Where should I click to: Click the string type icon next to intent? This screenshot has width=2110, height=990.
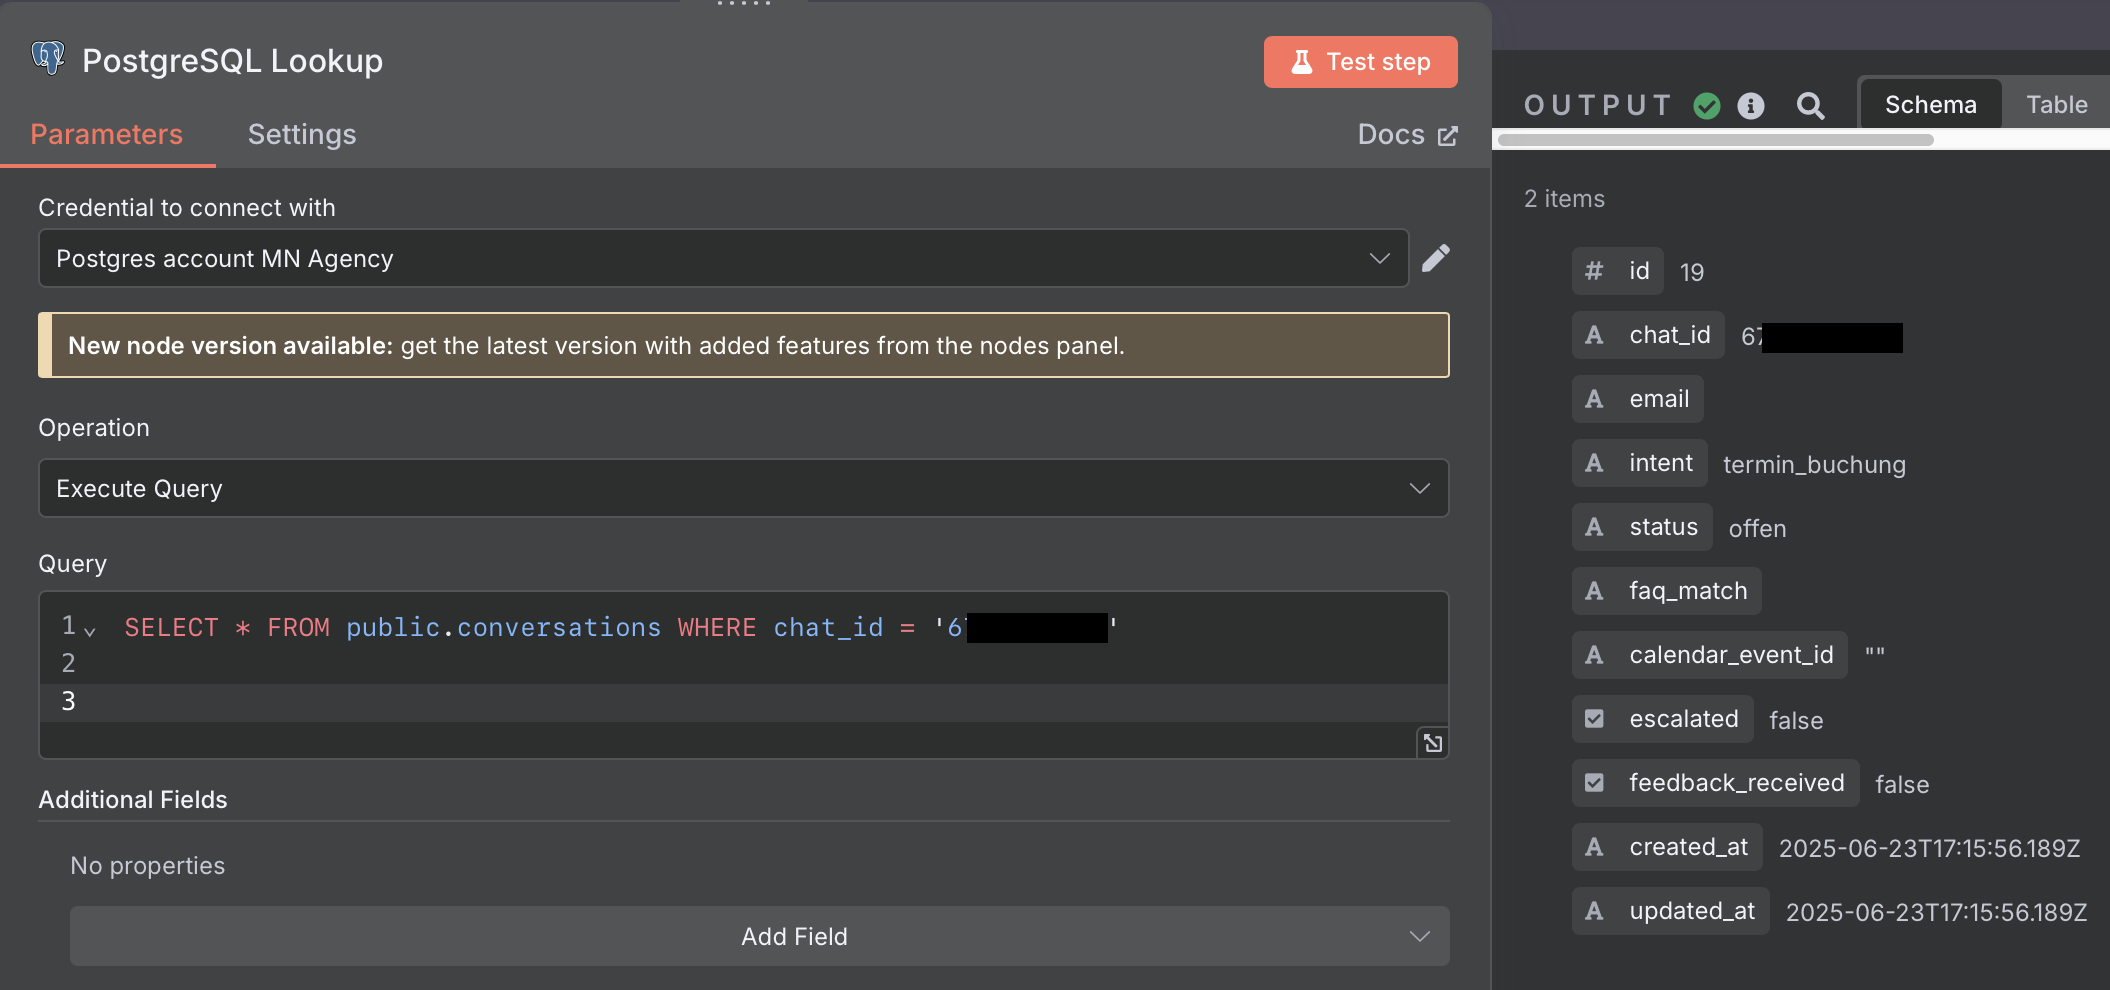(1594, 463)
